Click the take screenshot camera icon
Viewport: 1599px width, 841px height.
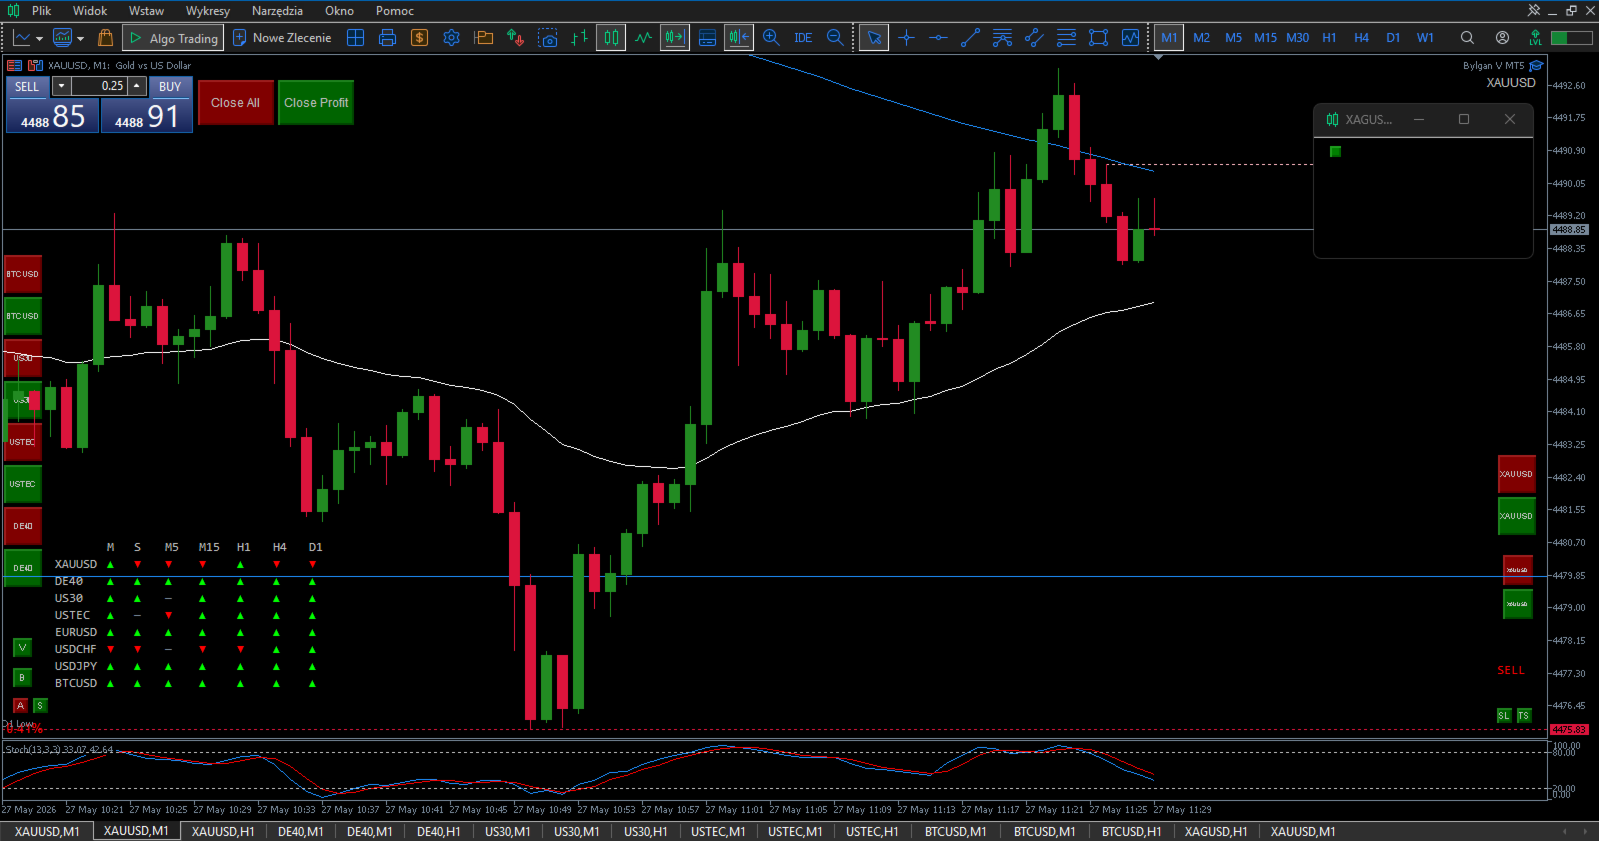547,38
